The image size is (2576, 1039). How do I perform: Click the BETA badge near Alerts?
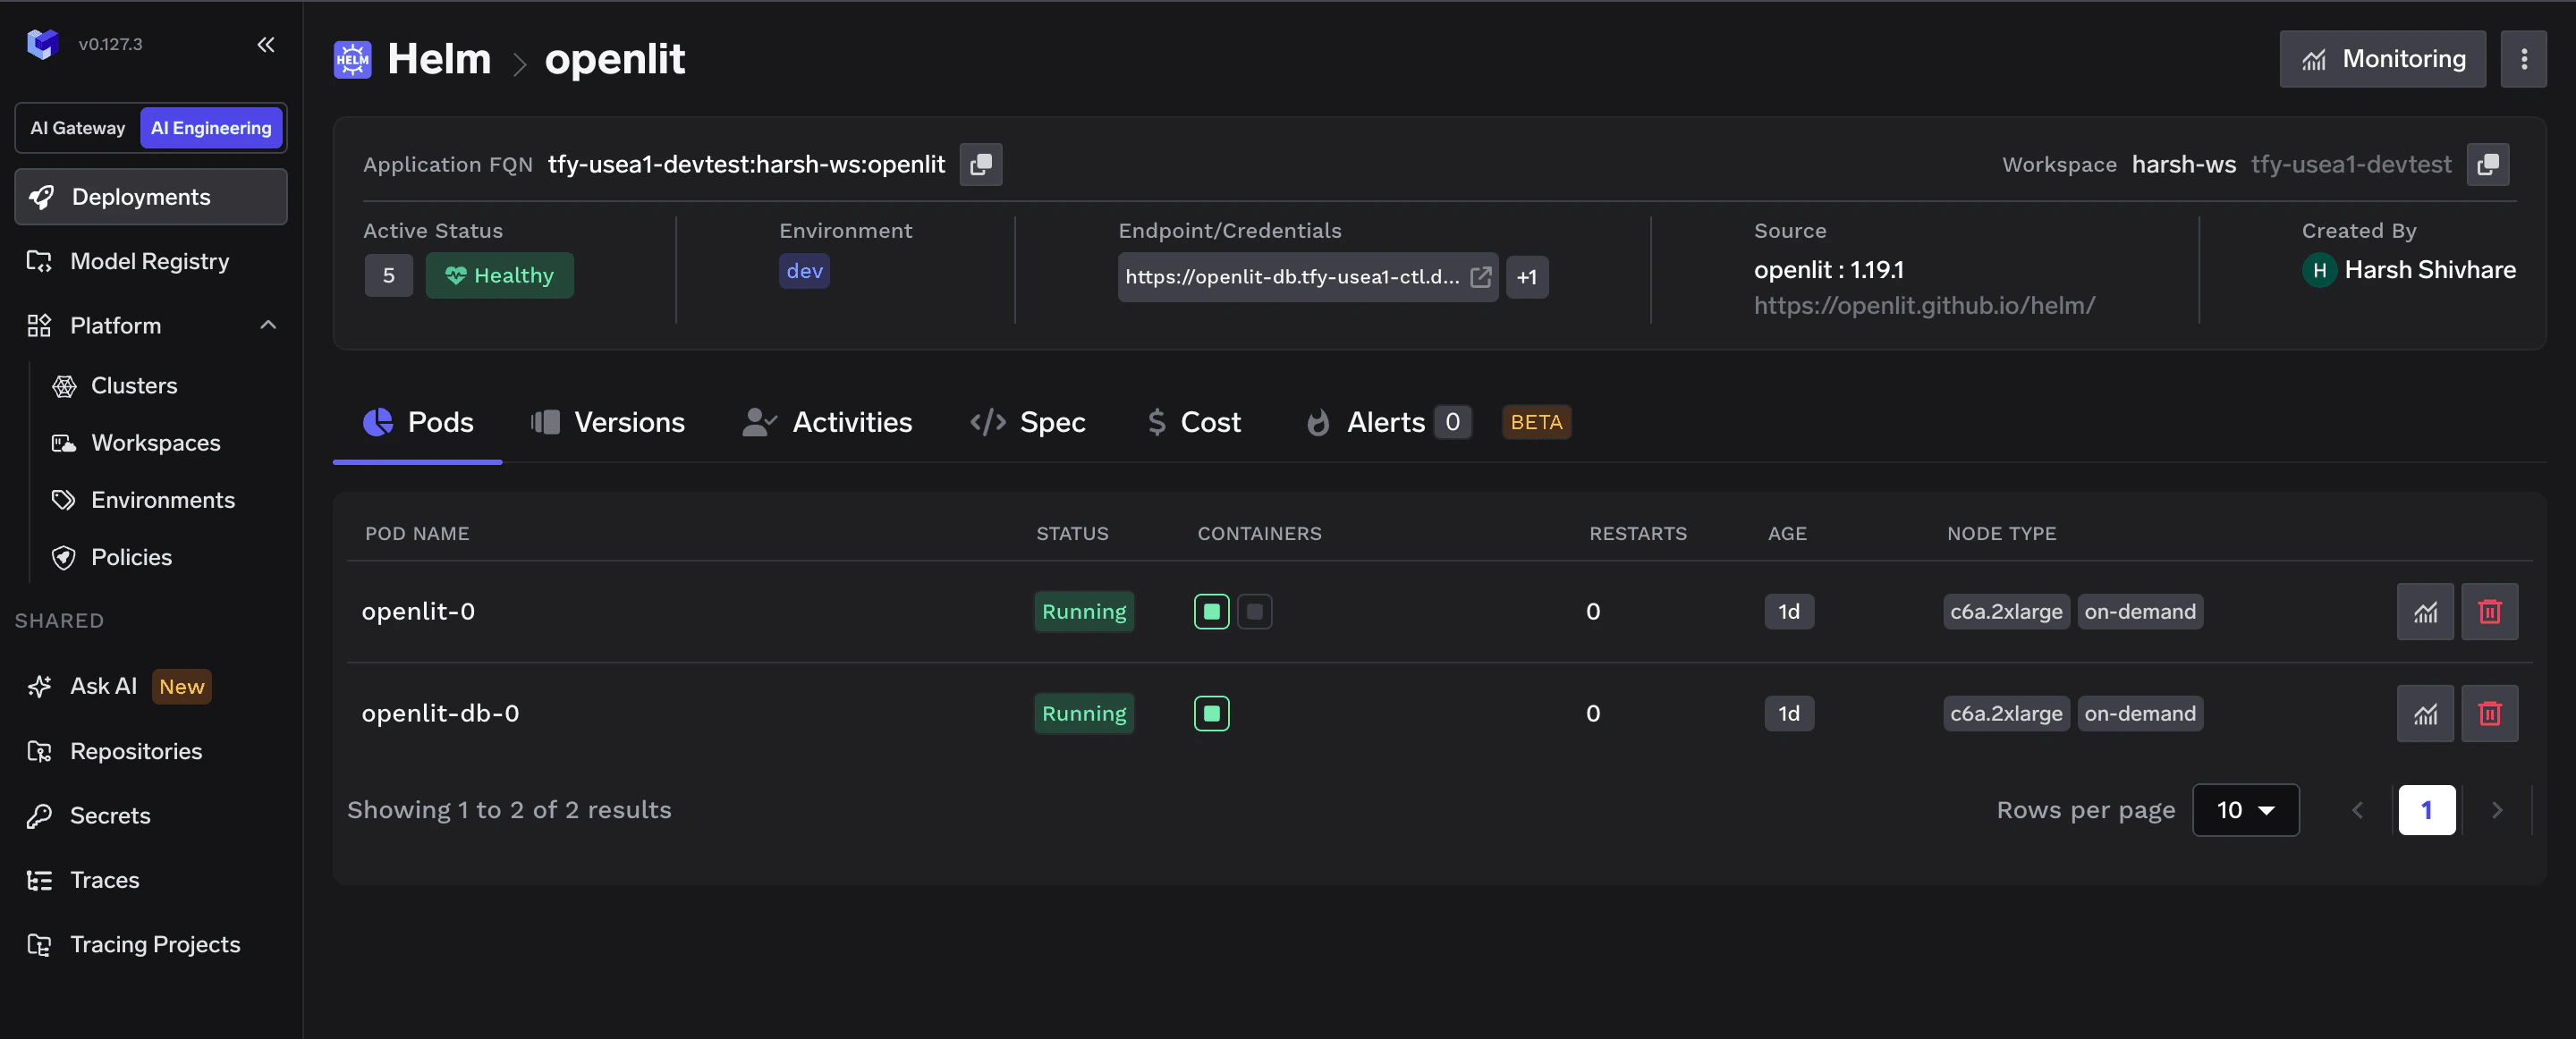[x=1535, y=422]
